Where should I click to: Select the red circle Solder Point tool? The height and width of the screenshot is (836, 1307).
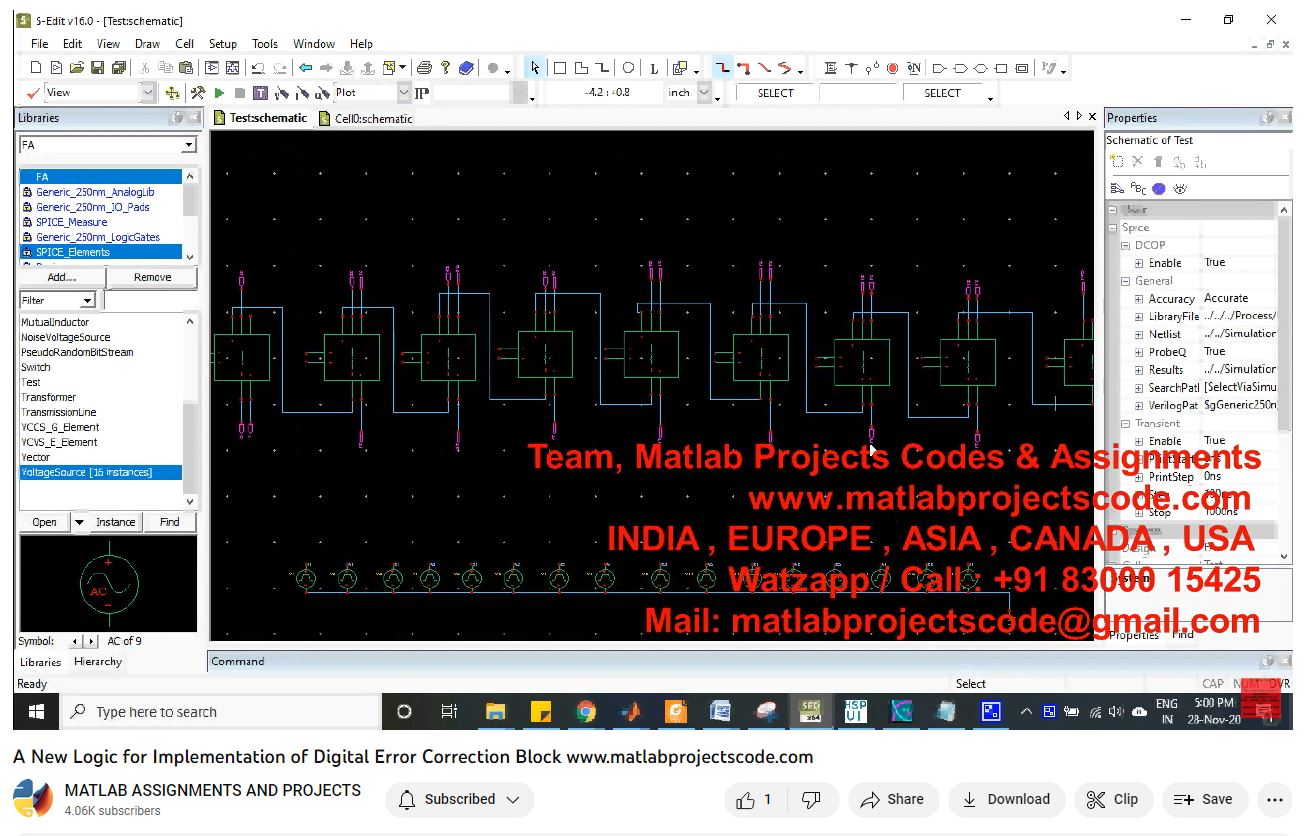[892, 68]
